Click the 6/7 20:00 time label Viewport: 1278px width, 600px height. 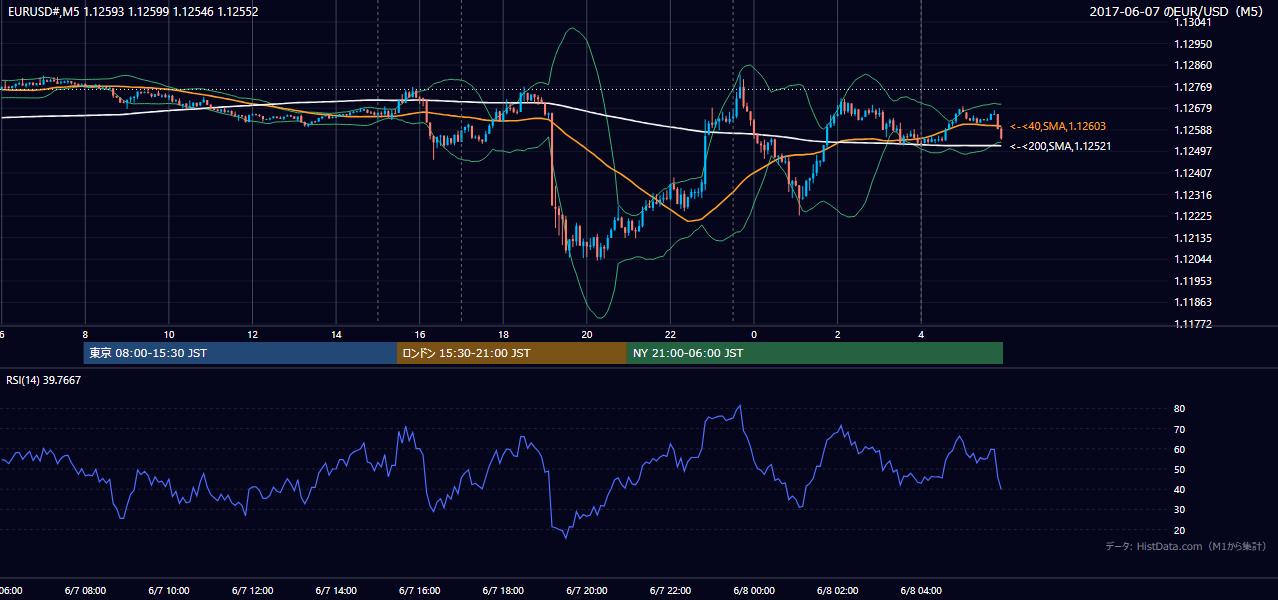click(x=587, y=591)
